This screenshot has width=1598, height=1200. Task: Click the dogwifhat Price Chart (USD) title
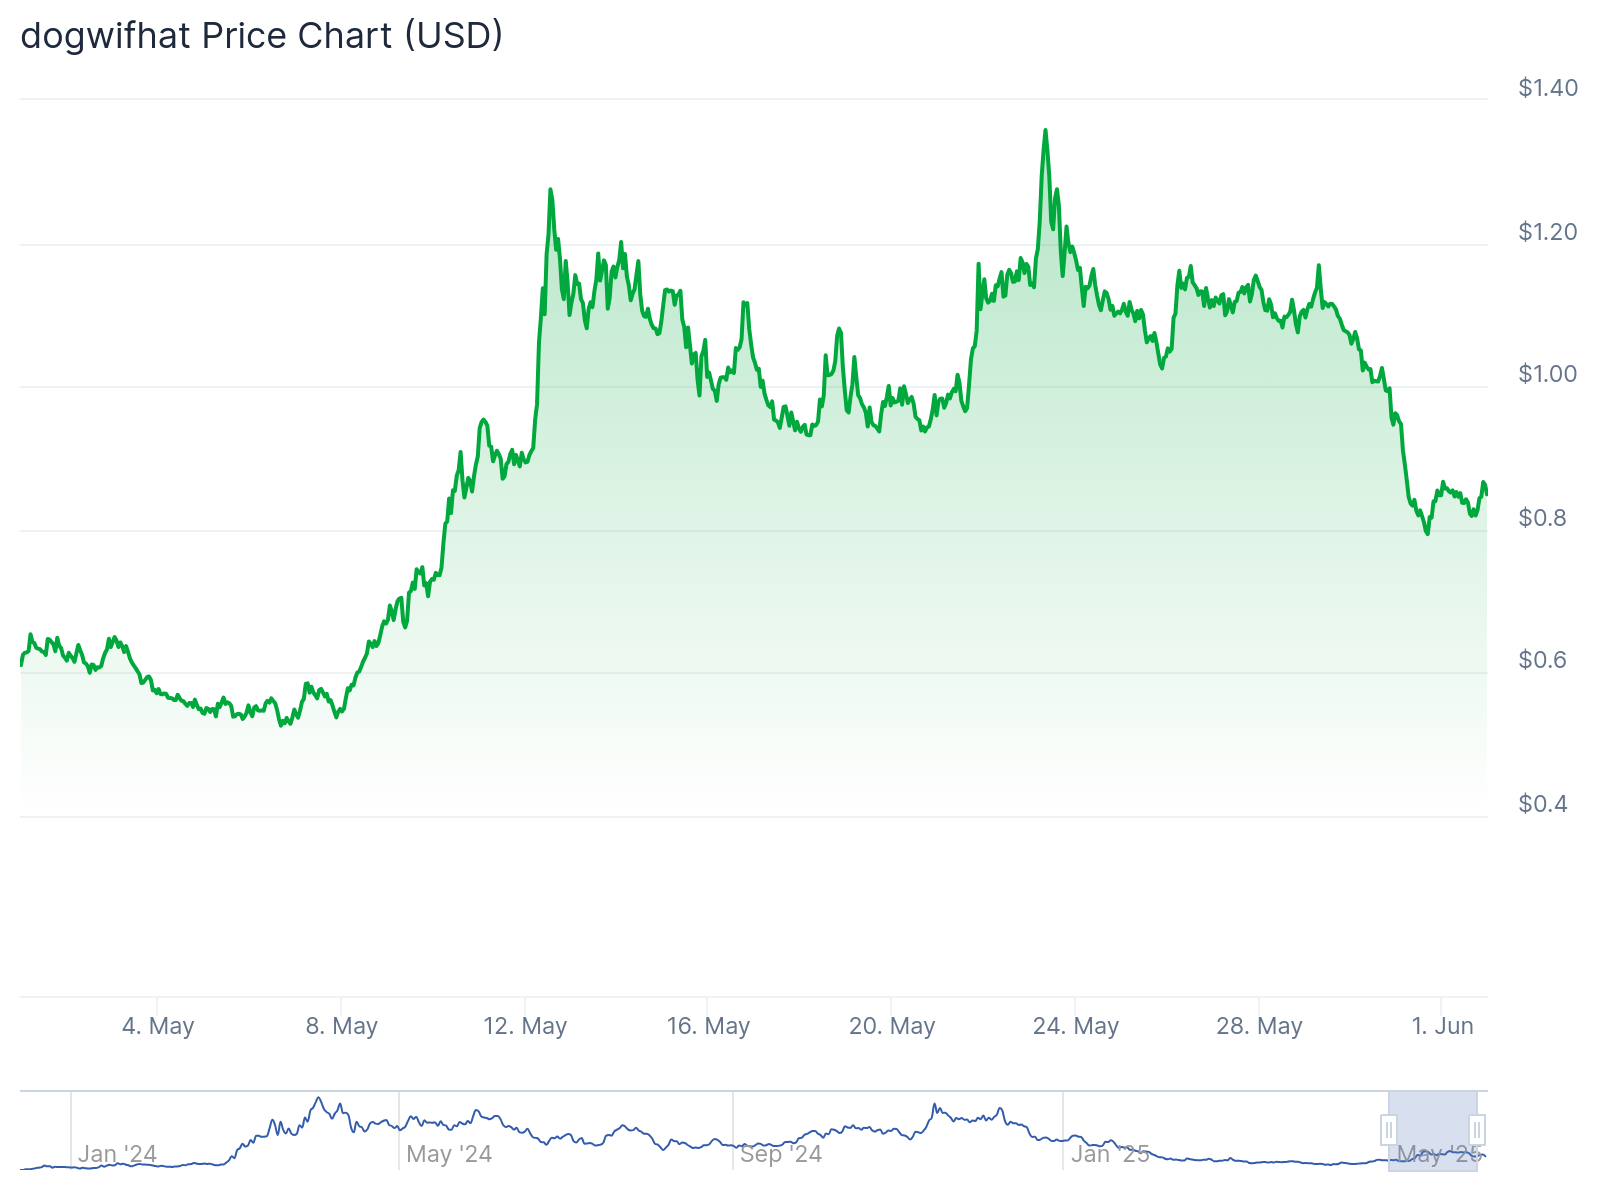click(x=262, y=36)
